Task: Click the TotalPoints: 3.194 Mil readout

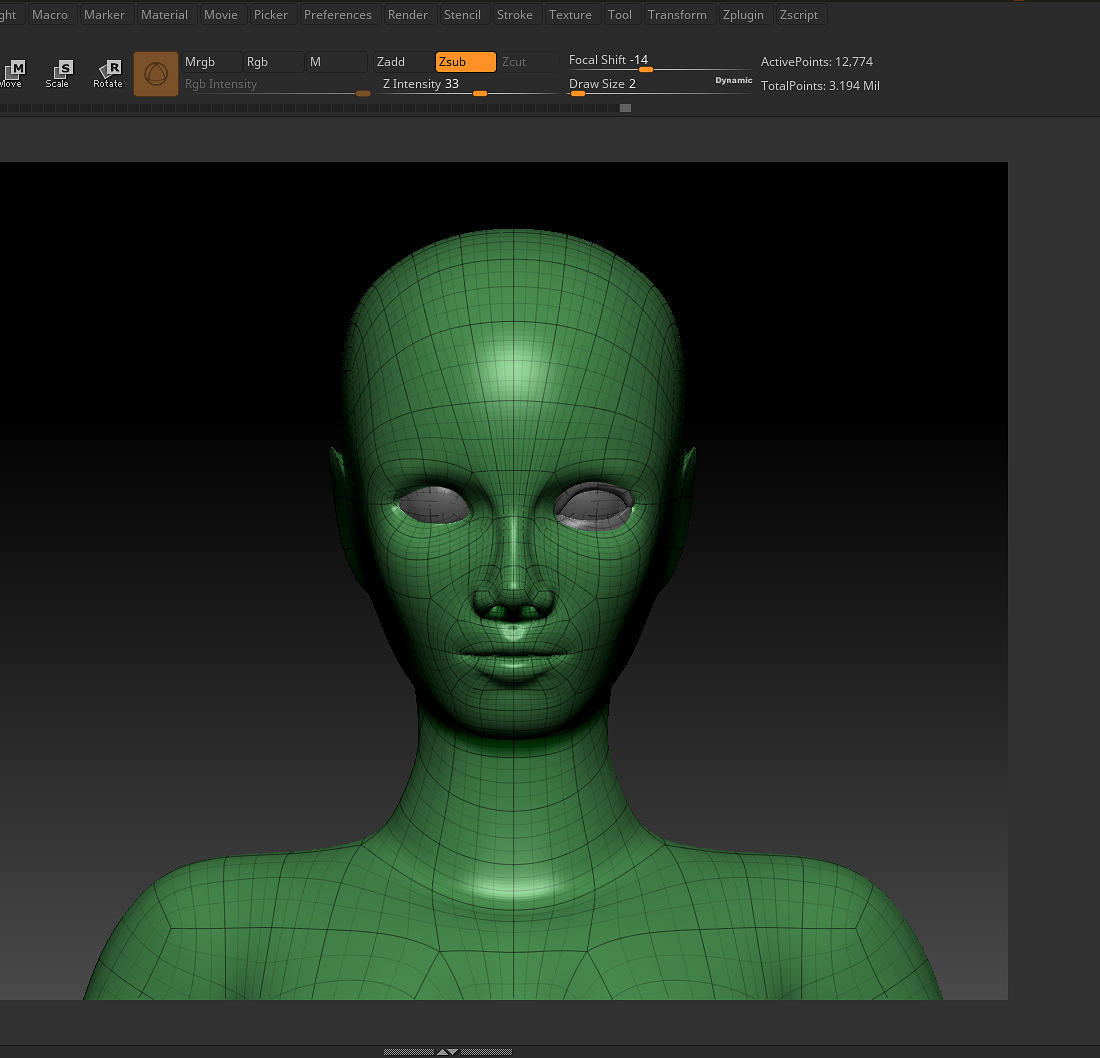Action: [x=820, y=86]
